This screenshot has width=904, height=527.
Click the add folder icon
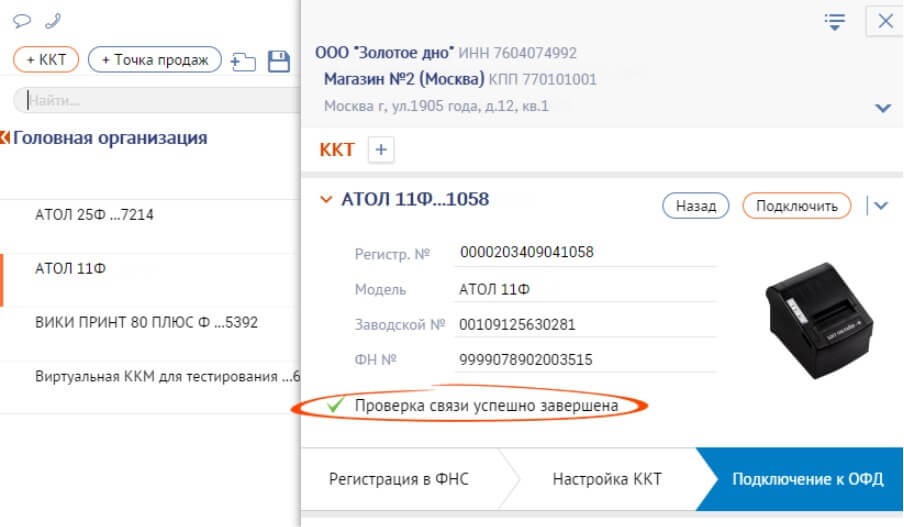click(x=243, y=62)
